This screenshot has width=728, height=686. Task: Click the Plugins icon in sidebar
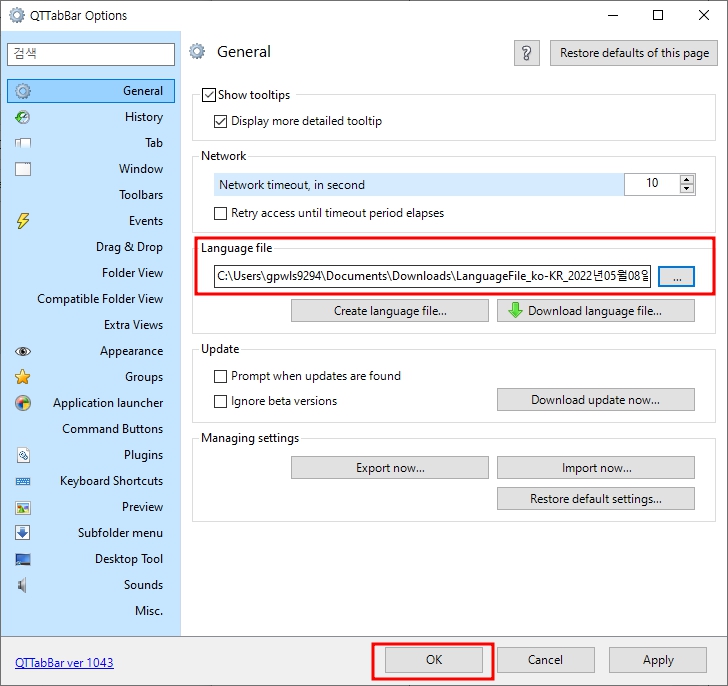[23, 455]
